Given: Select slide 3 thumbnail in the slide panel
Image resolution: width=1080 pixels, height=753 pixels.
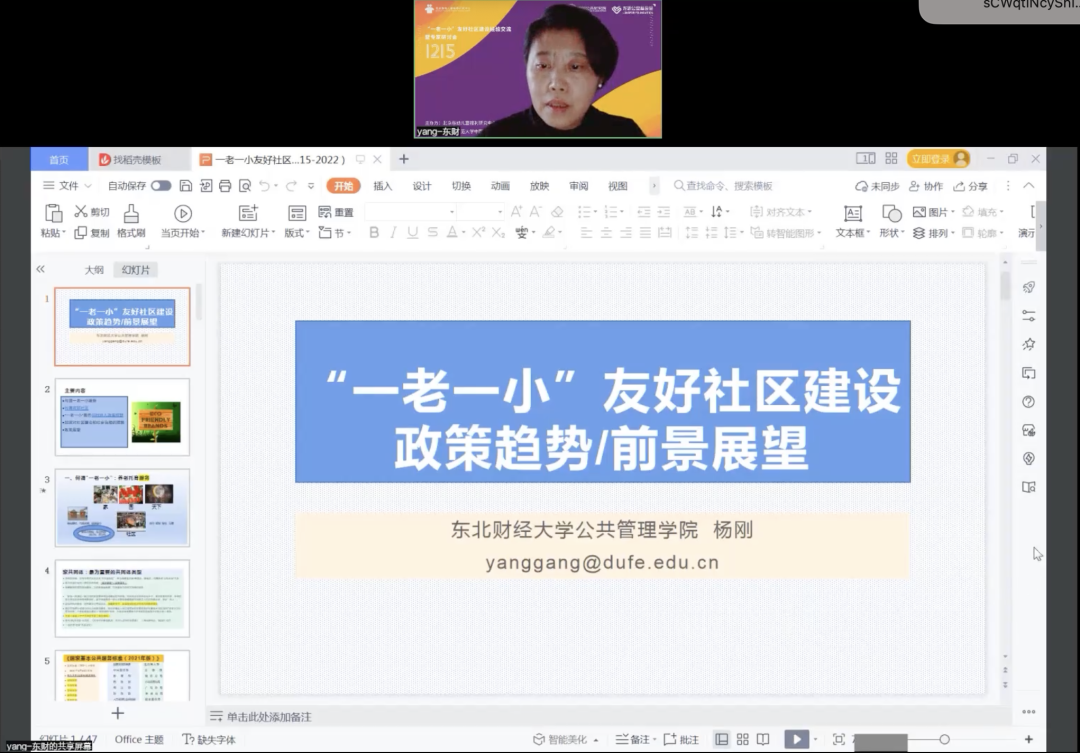Looking at the screenshot, I should pos(123,508).
